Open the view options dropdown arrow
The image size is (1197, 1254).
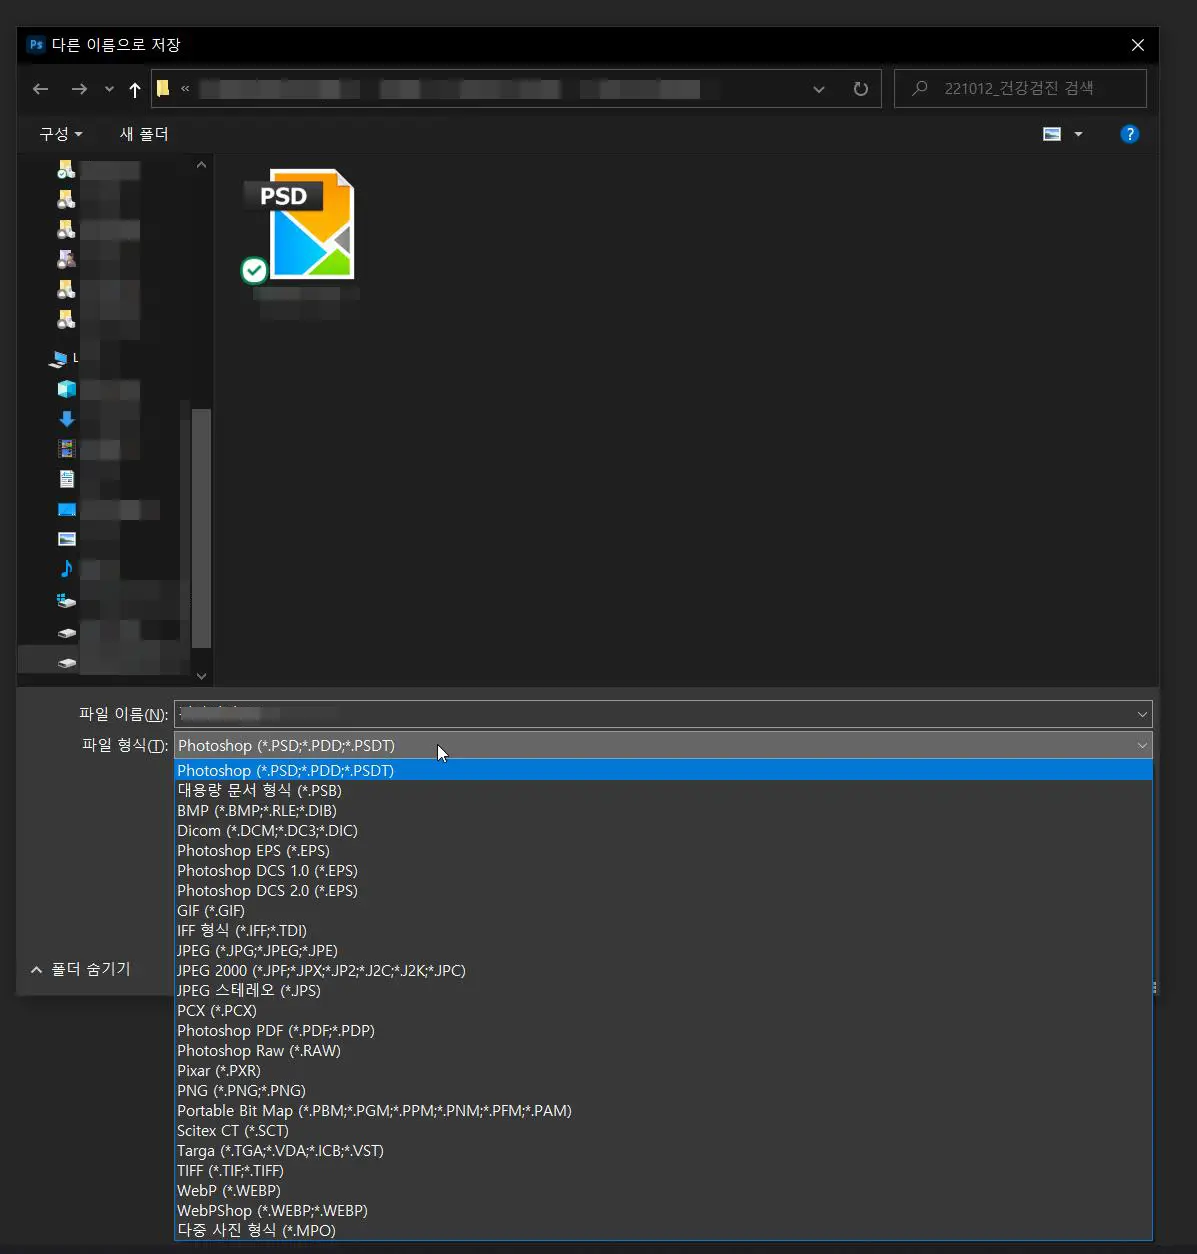pyautogui.click(x=1078, y=134)
